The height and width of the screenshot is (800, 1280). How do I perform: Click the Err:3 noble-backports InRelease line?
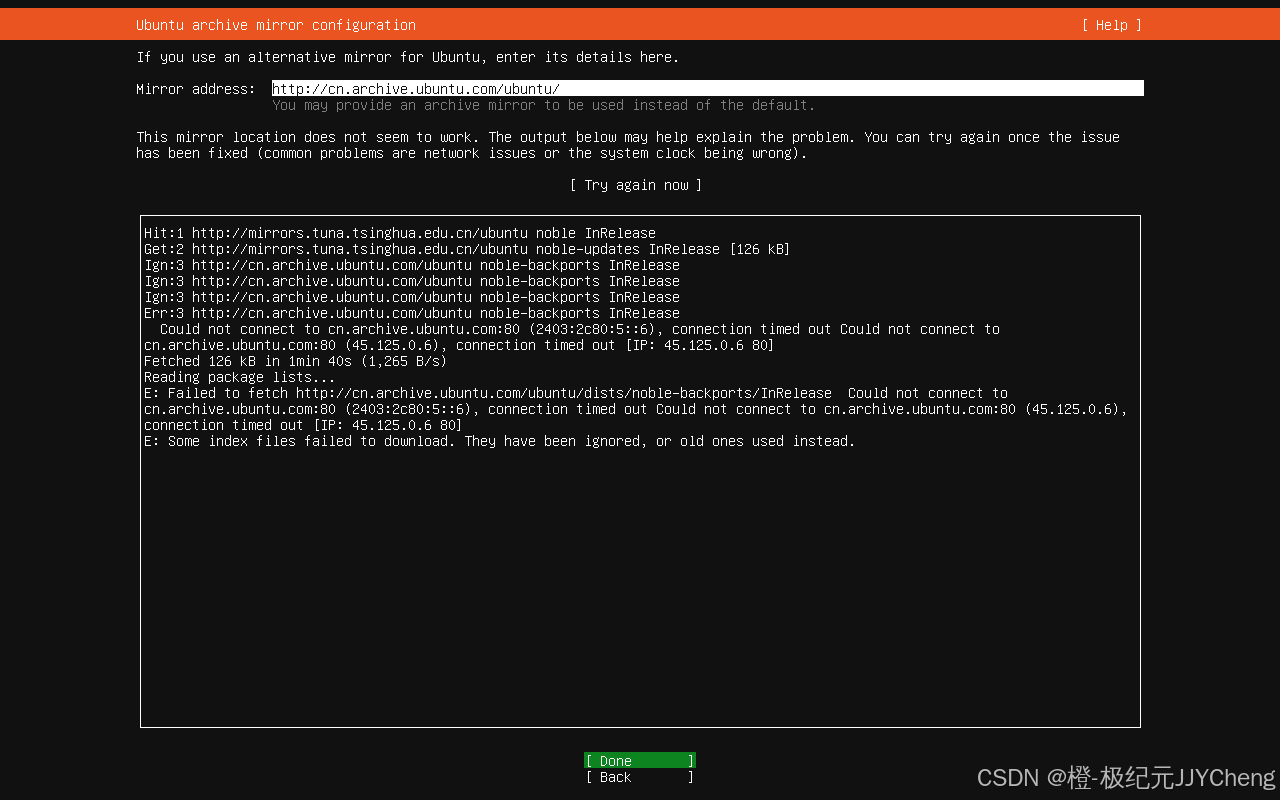click(x=412, y=313)
